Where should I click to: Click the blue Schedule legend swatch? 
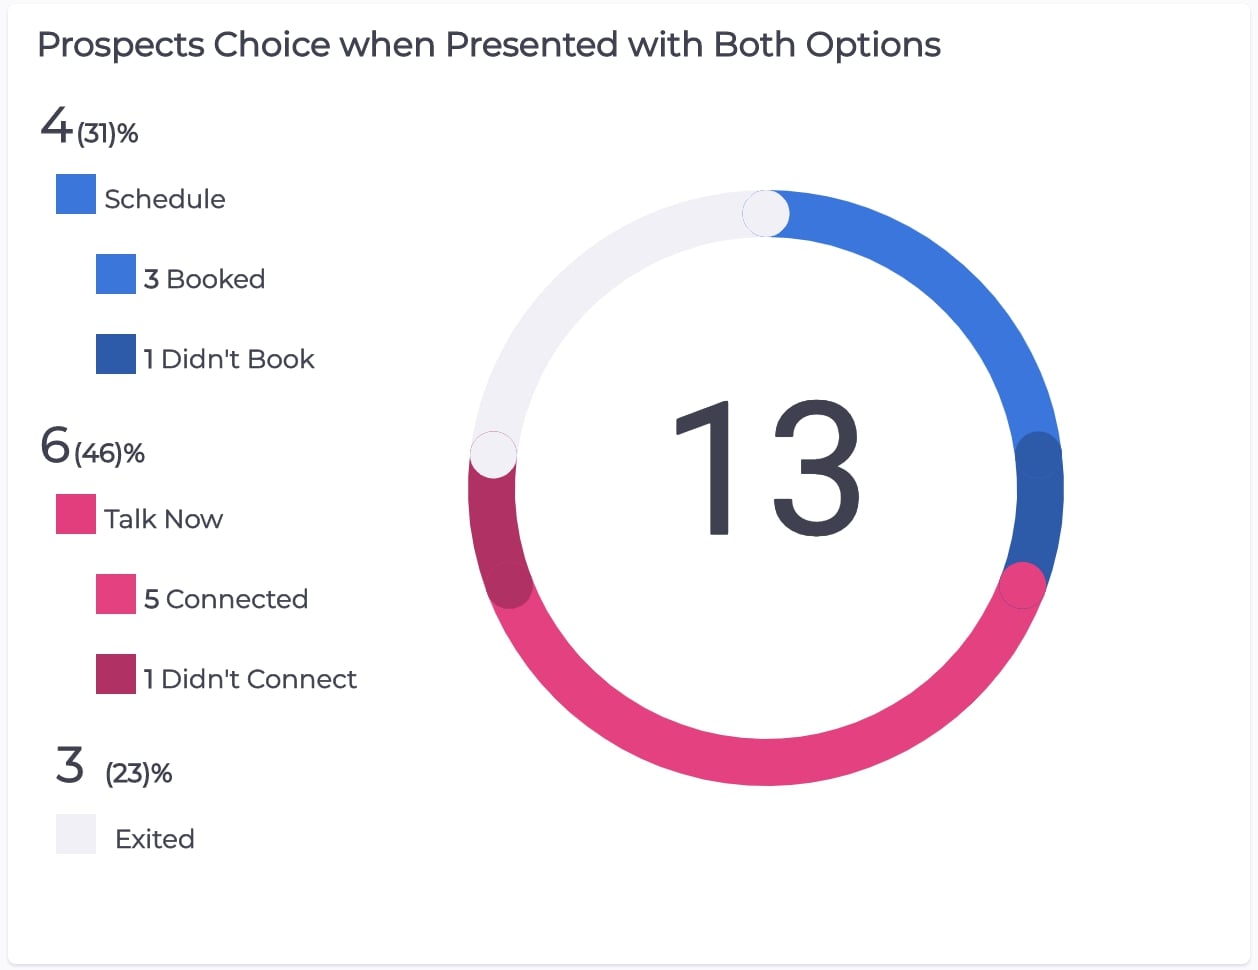76,194
